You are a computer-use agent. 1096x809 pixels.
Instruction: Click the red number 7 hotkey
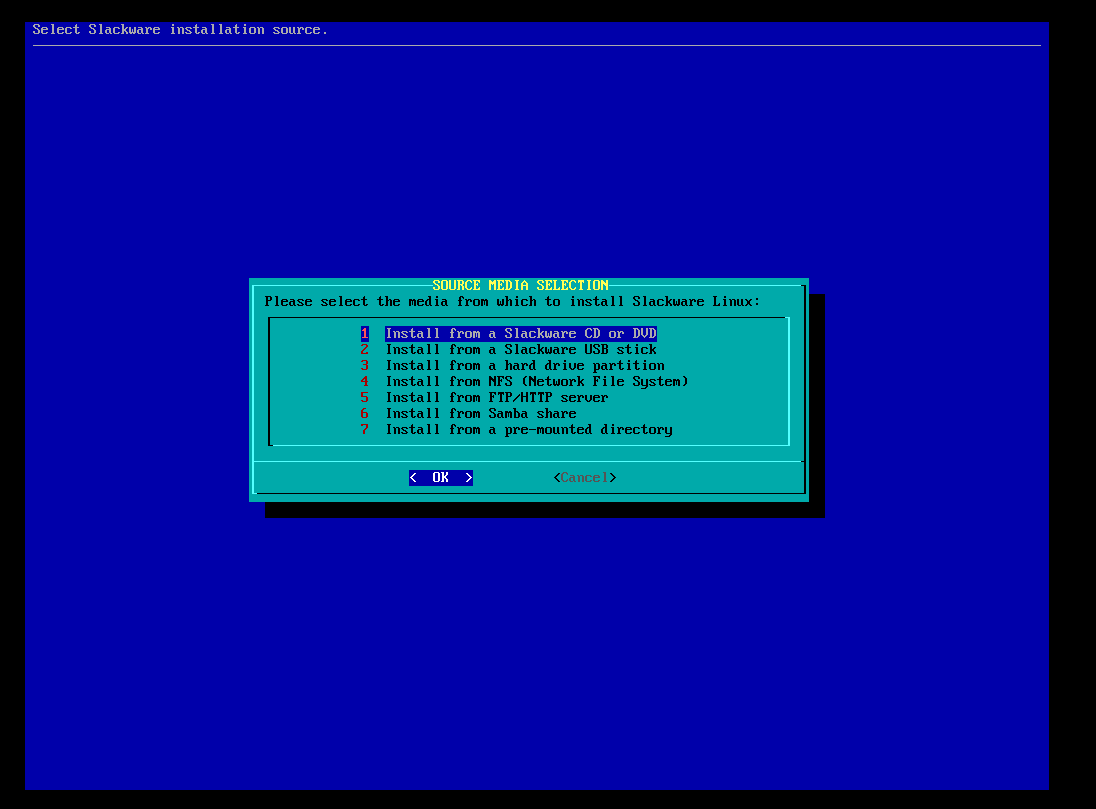pos(365,430)
